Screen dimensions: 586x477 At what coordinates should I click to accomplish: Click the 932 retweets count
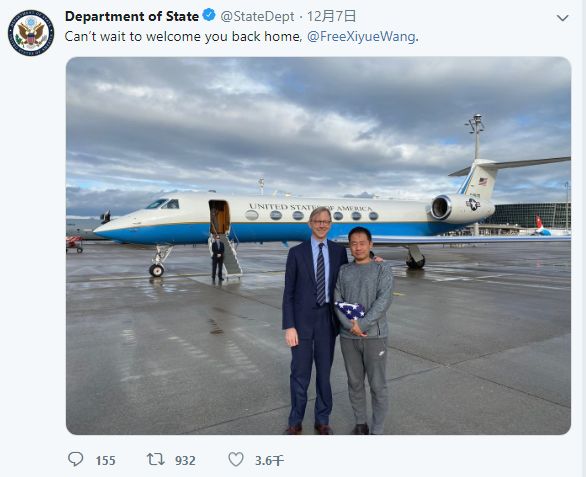coord(185,461)
